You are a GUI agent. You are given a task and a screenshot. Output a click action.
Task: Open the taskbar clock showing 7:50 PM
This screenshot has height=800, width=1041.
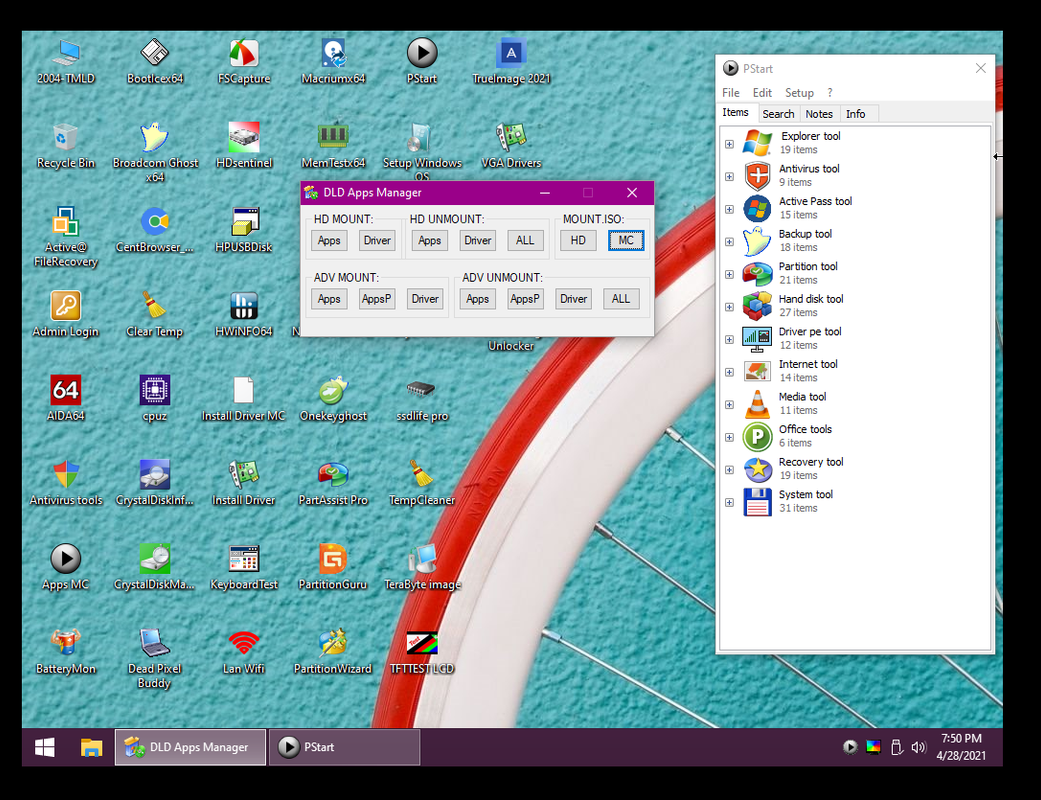click(961, 748)
